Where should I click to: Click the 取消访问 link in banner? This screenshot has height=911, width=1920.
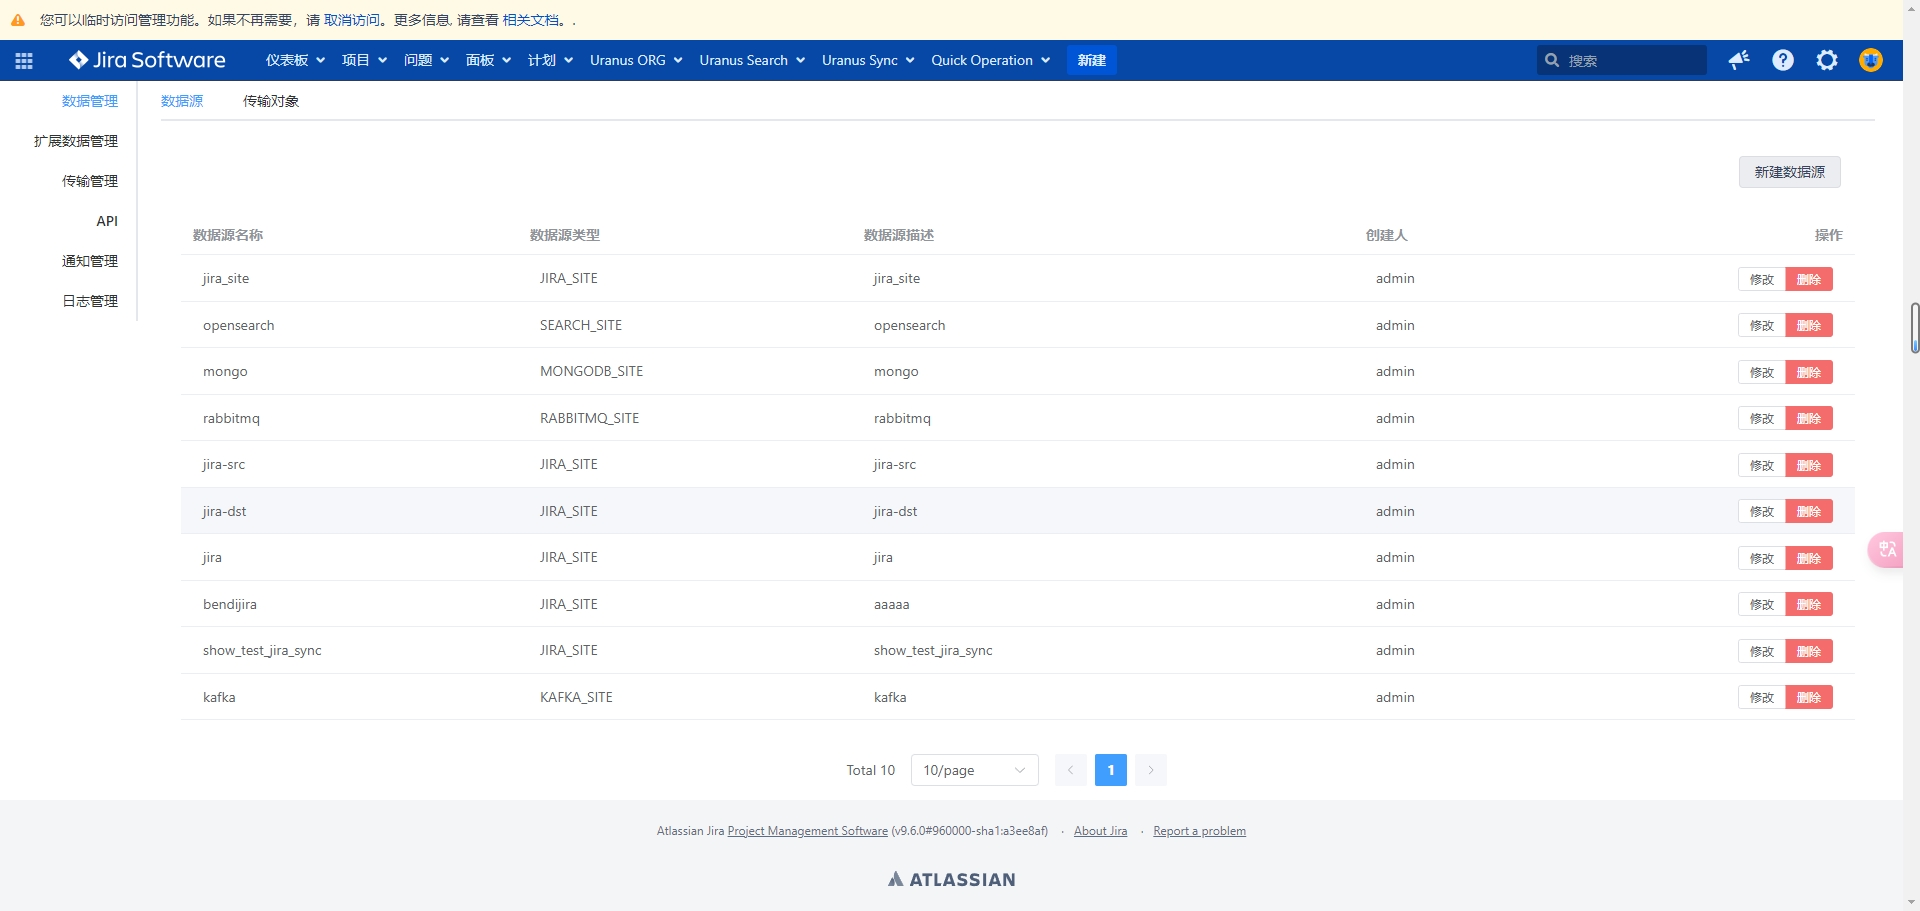pos(352,20)
